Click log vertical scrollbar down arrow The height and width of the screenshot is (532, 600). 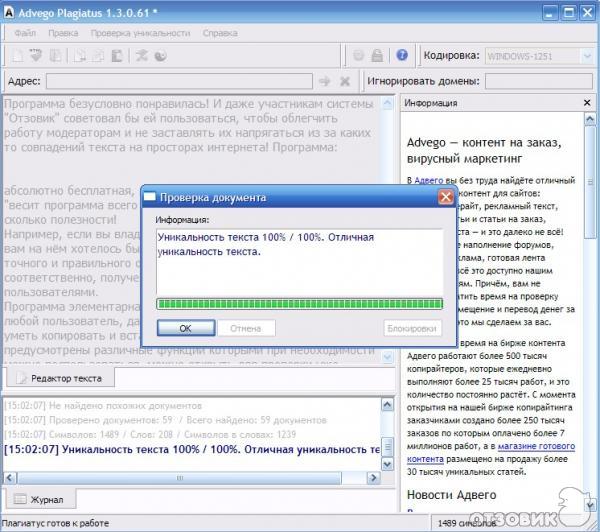tap(387, 464)
